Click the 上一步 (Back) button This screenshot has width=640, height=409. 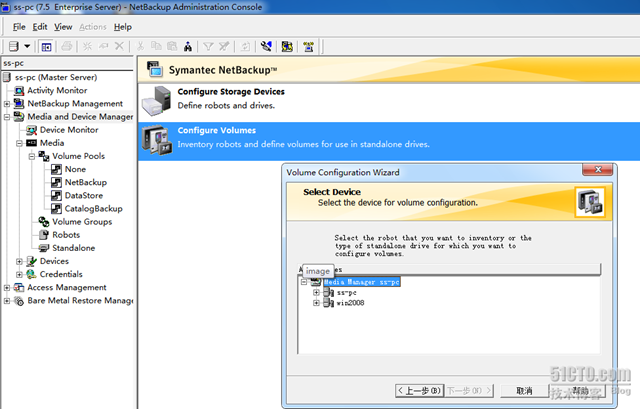point(419,390)
